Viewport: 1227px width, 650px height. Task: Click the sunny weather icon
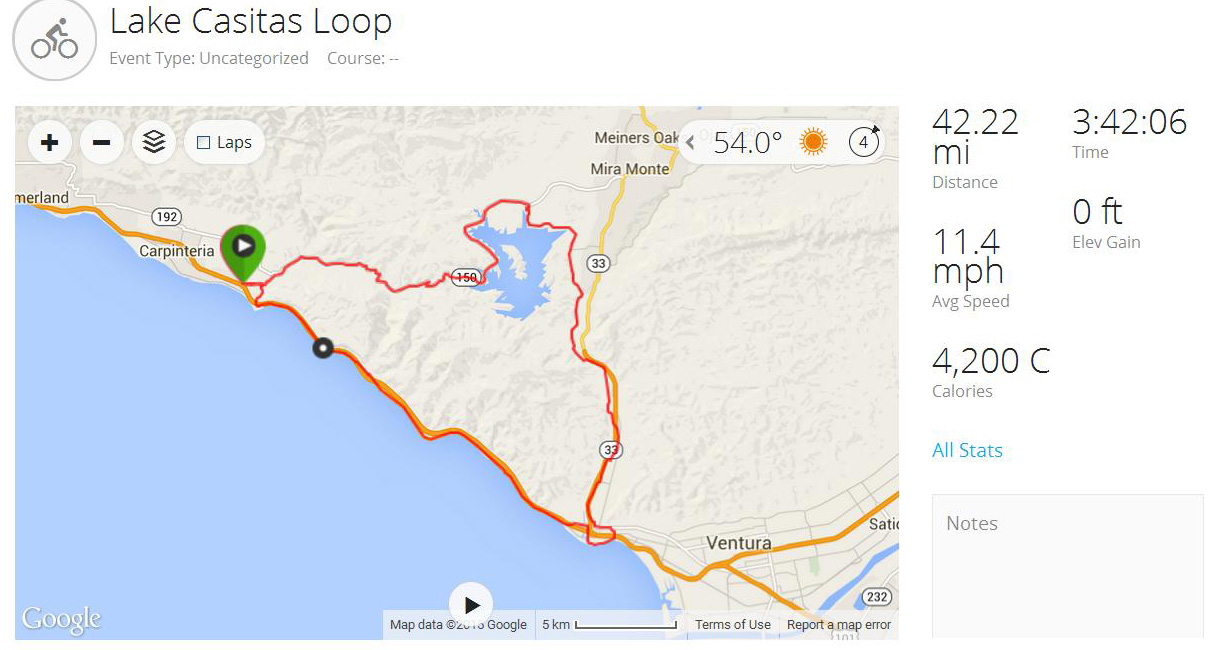[x=813, y=143]
